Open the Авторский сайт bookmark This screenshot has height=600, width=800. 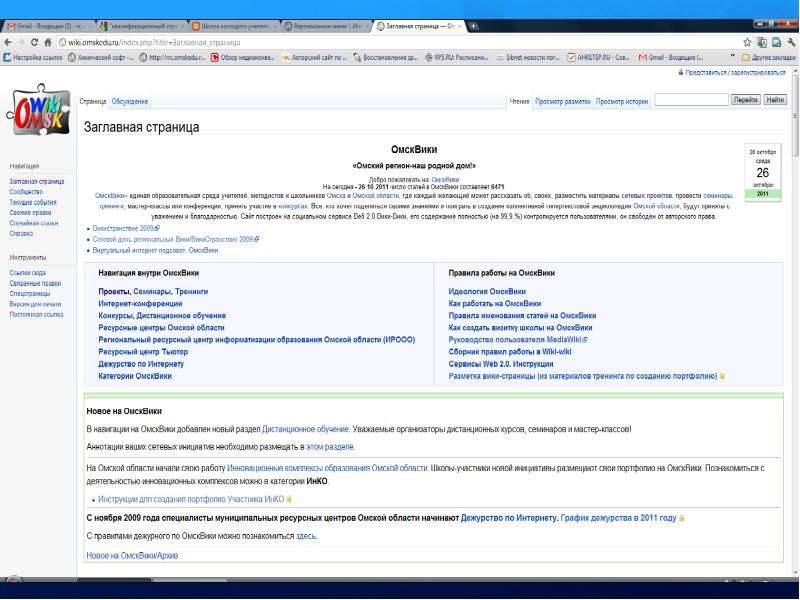pos(315,58)
